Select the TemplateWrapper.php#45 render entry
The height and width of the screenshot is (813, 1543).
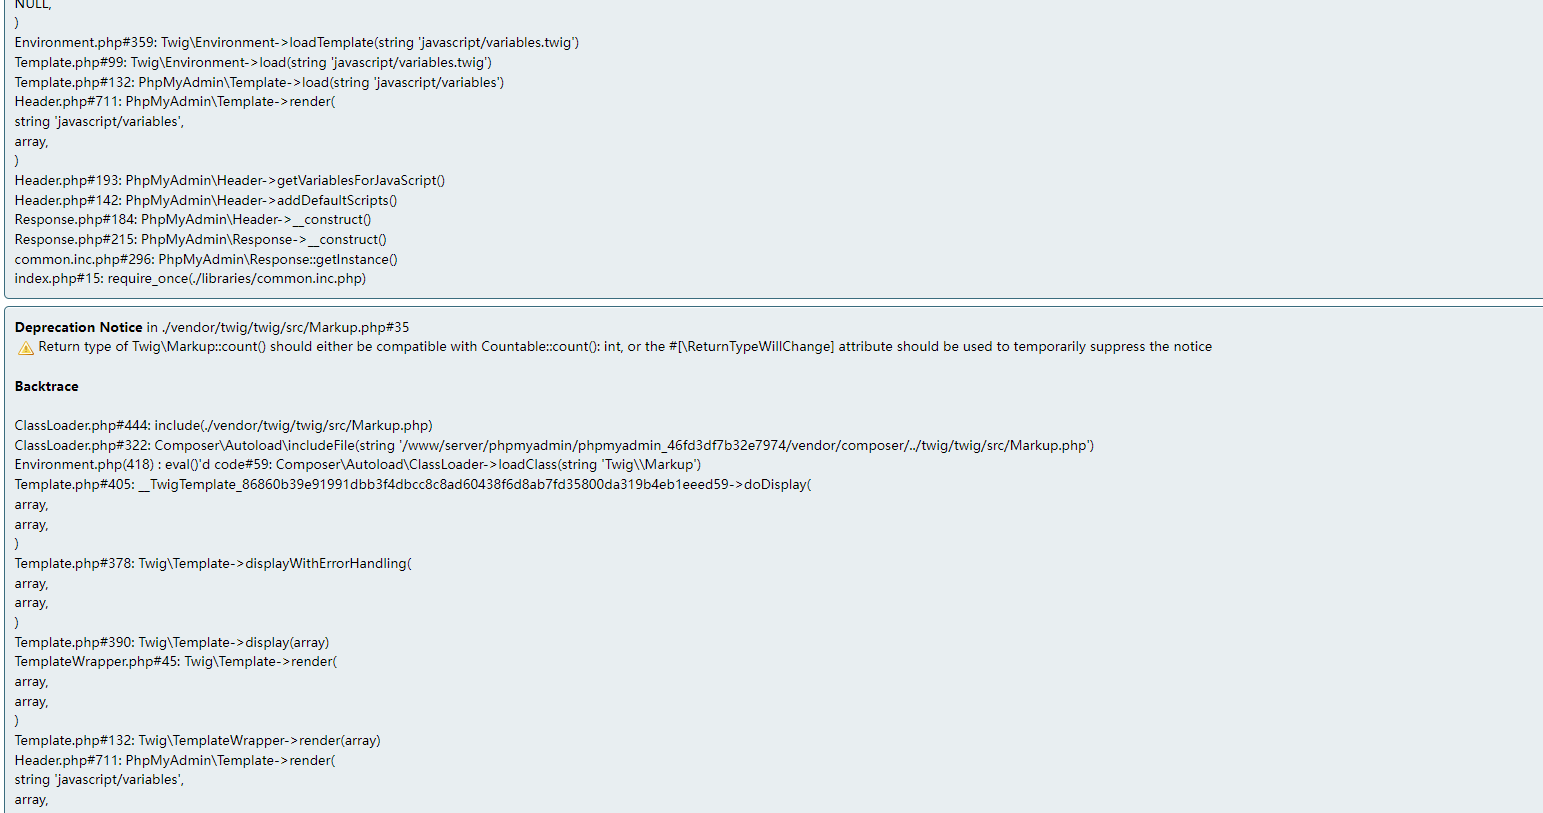[x=176, y=661]
